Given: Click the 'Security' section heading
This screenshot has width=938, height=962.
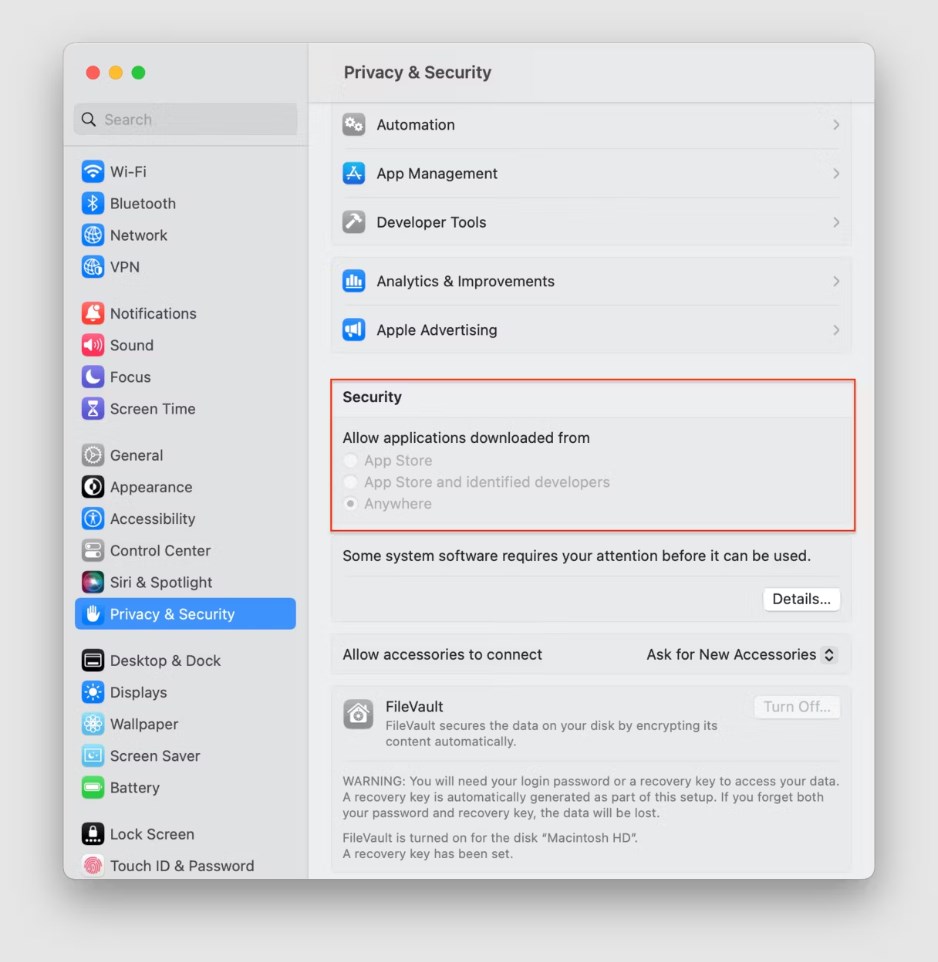Looking at the screenshot, I should 372,397.
